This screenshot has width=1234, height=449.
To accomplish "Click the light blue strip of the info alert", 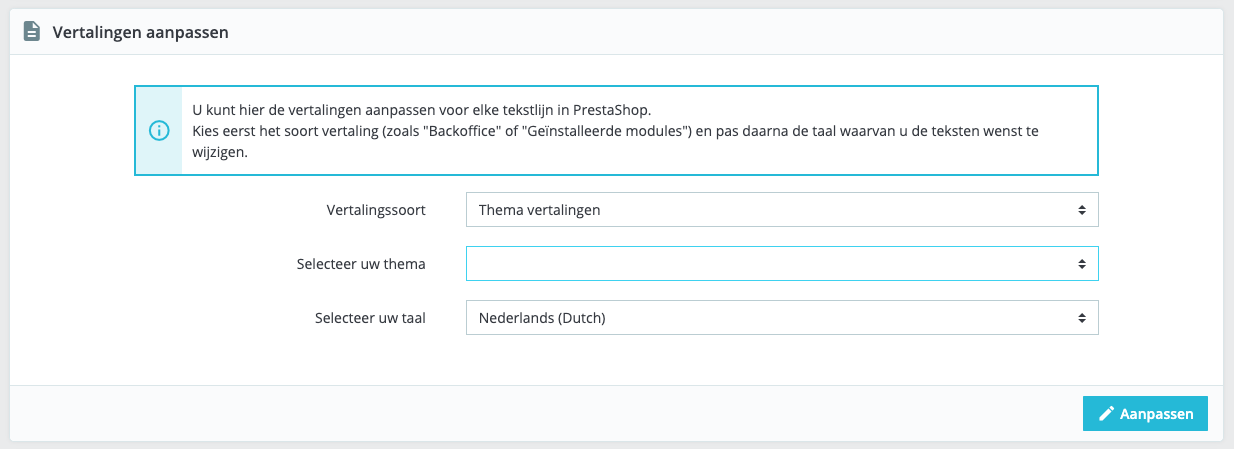I will coord(158,130).
